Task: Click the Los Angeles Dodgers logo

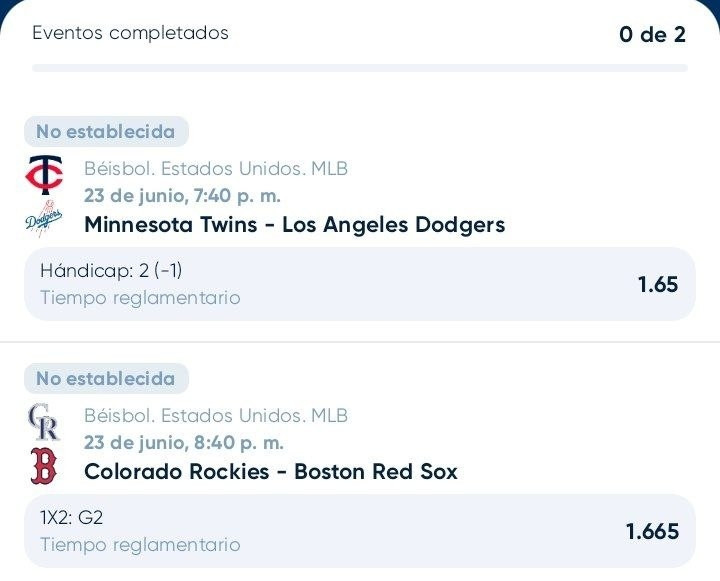Action: tap(44, 220)
